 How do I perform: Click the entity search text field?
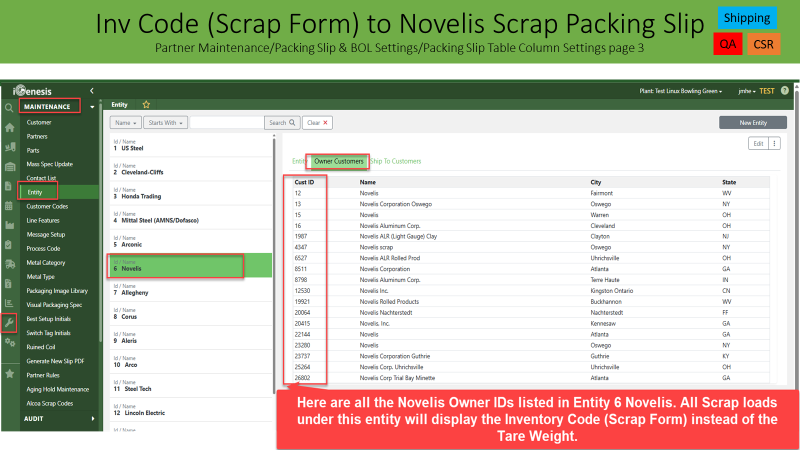point(227,123)
